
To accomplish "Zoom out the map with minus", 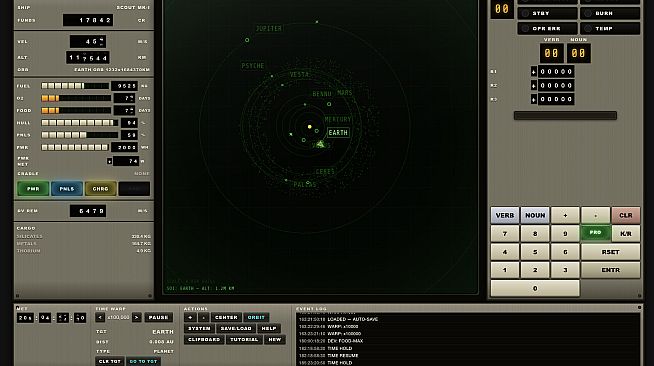I will (x=204, y=317).
